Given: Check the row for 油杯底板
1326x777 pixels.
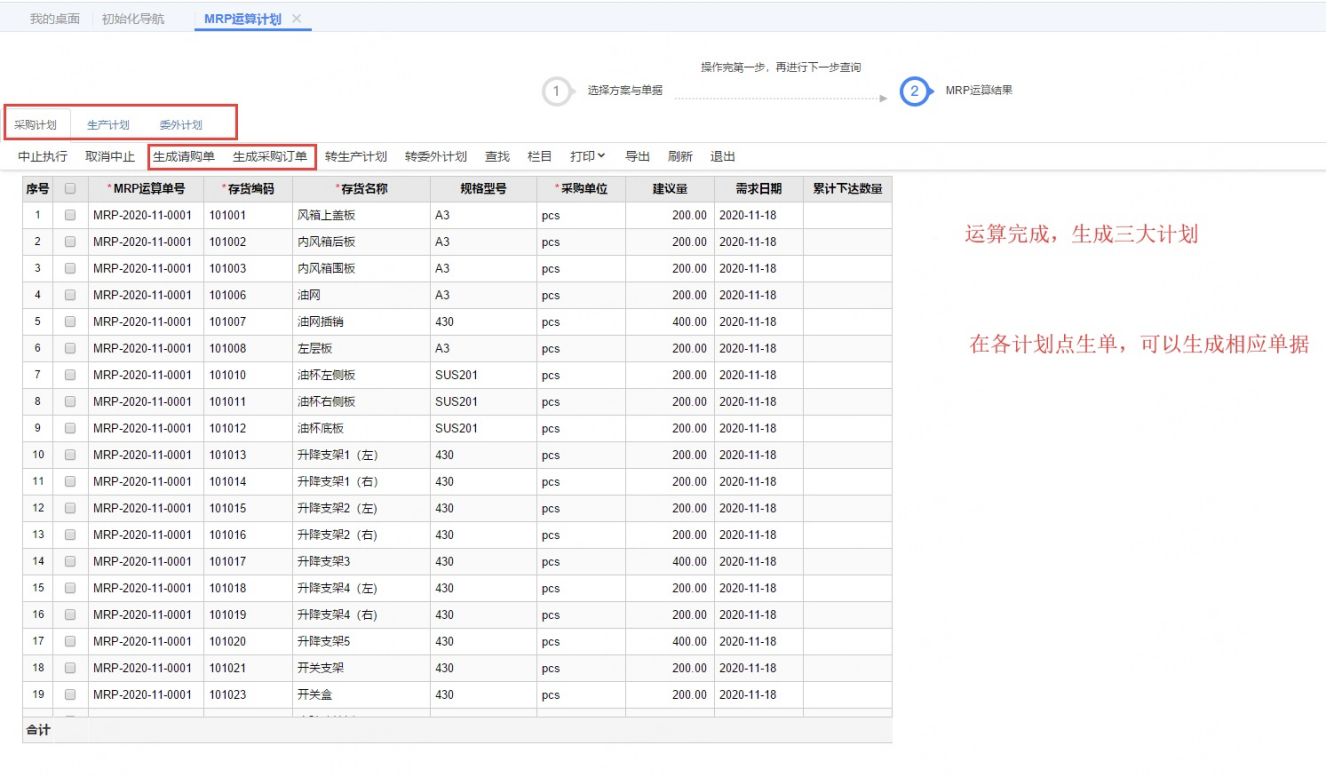Looking at the screenshot, I should click(70, 428).
